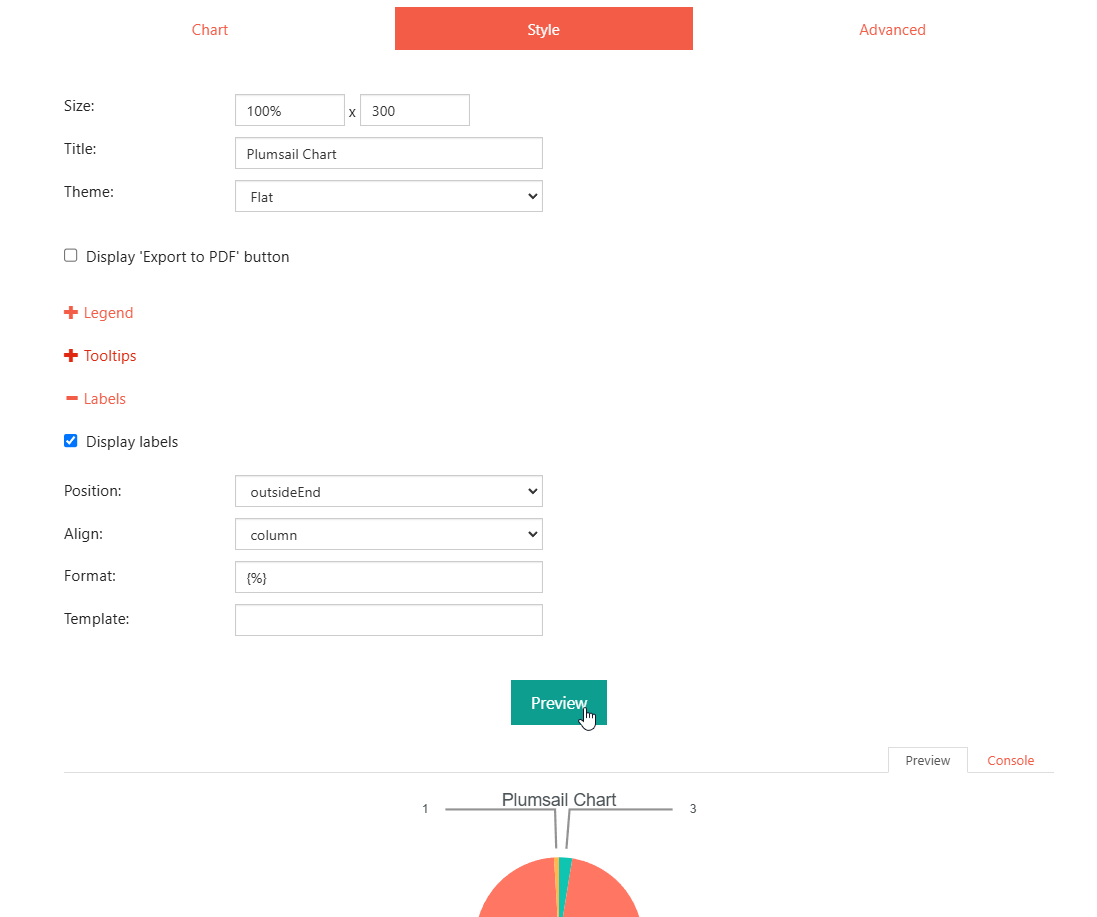The image size is (1097, 917).
Task: Open the Align dropdown
Action: pyautogui.click(x=388, y=535)
